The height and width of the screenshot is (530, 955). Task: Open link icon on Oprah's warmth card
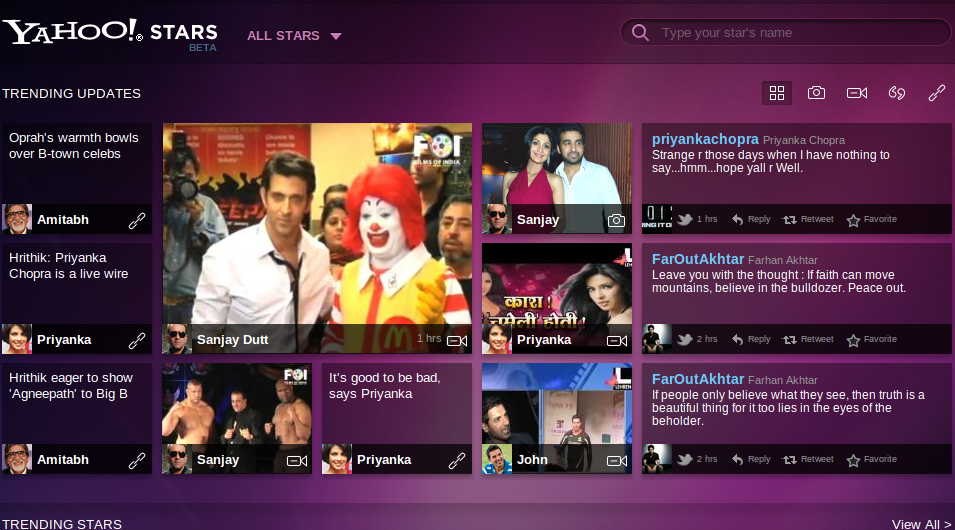(137, 221)
